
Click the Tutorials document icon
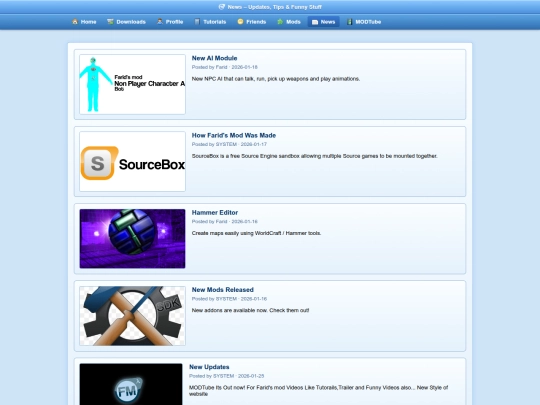[197, 22]
